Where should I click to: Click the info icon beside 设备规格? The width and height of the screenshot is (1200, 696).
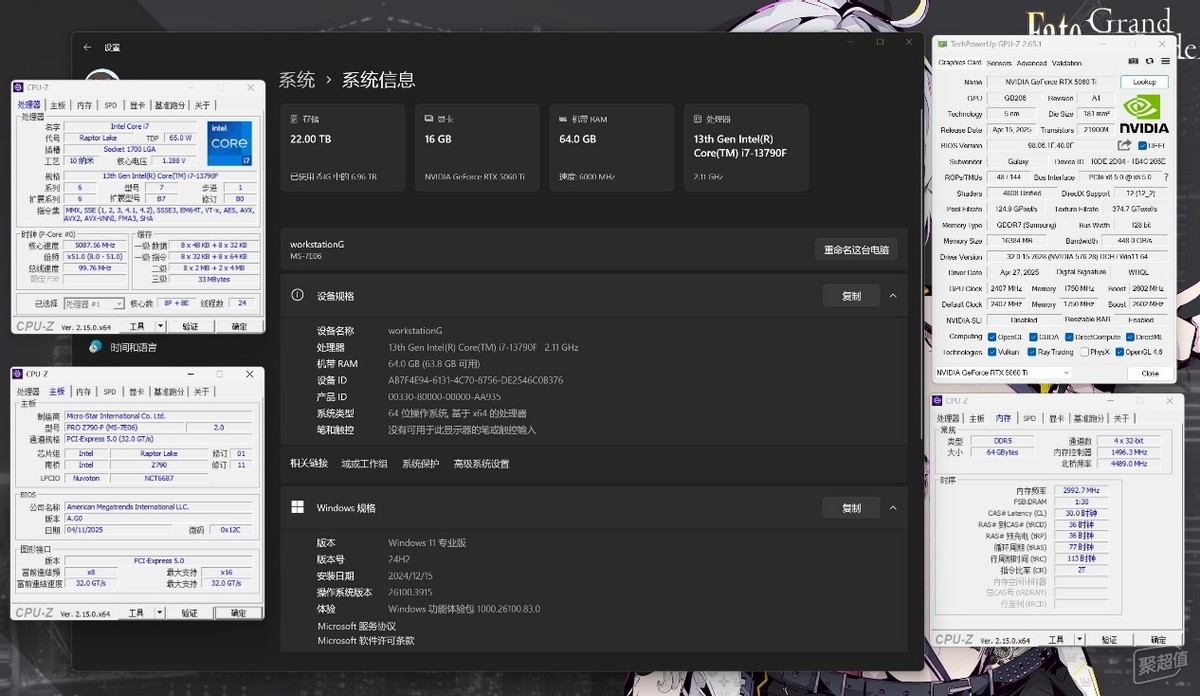point(297,296)
